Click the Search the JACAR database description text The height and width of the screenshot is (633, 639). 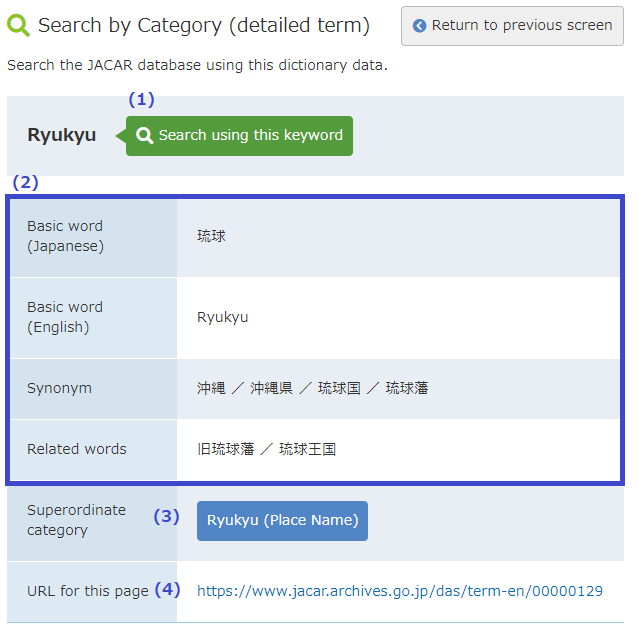(197, 65)
